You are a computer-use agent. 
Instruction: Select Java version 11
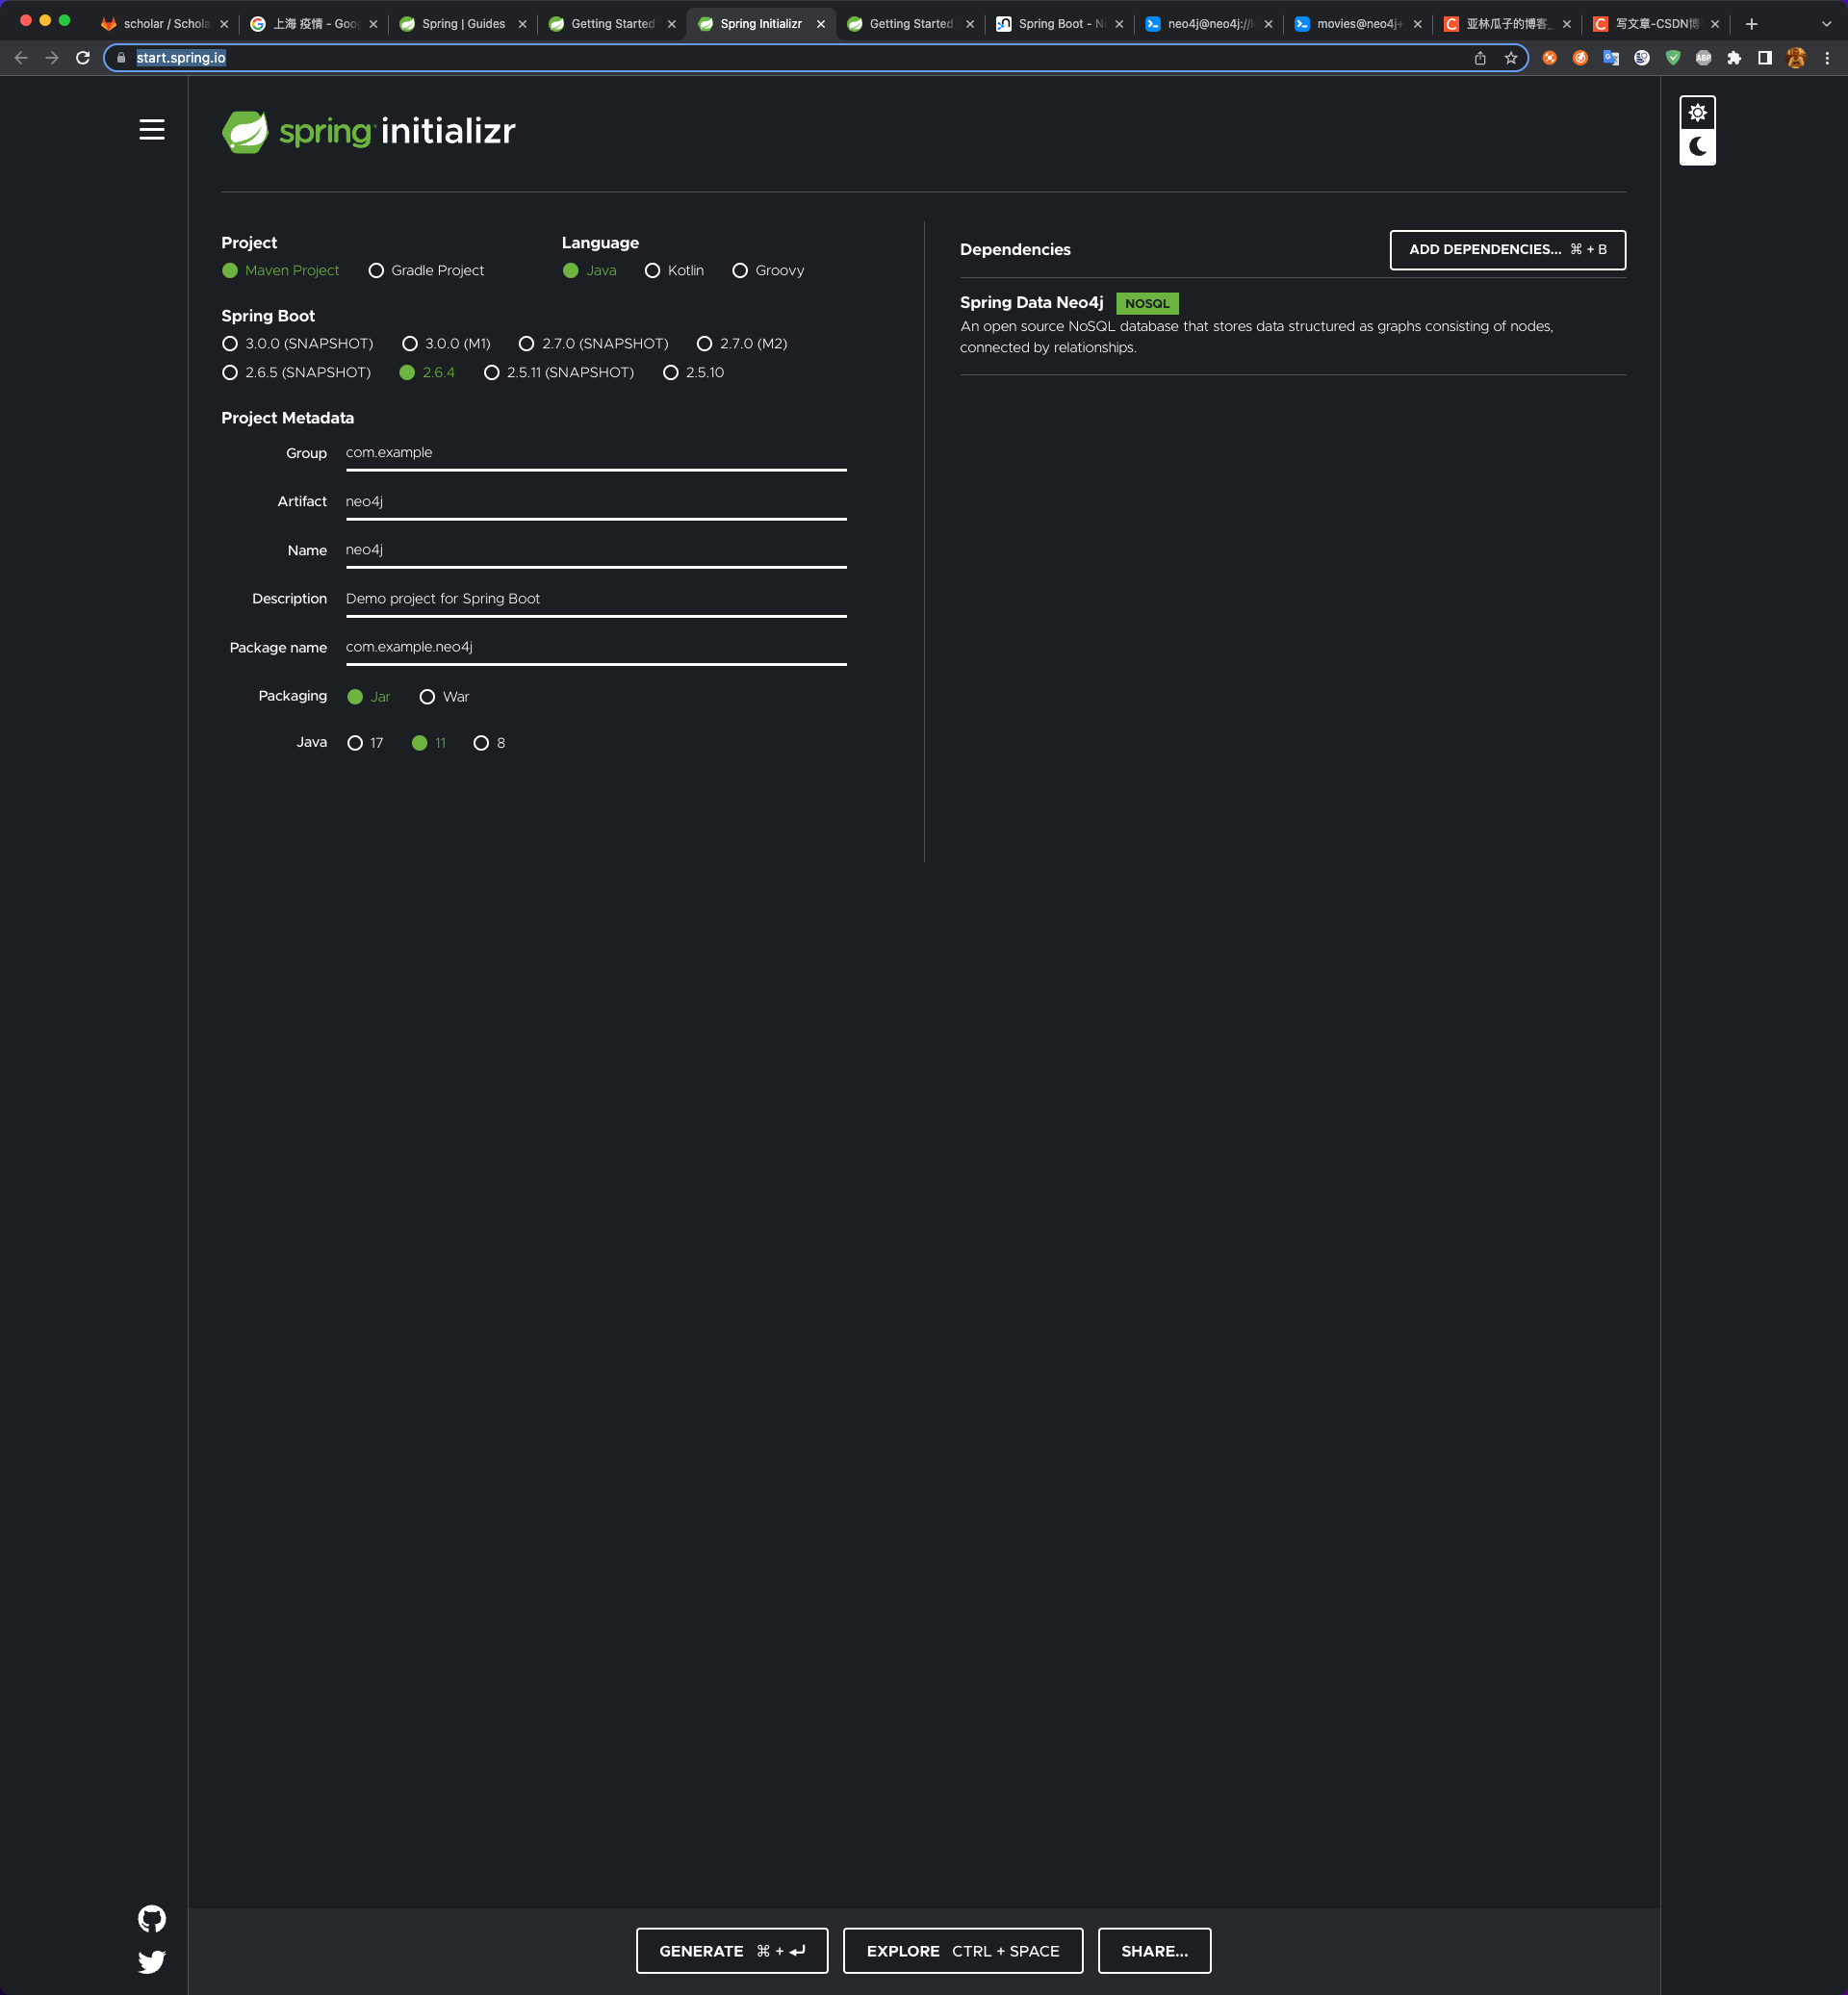(429, 743)
